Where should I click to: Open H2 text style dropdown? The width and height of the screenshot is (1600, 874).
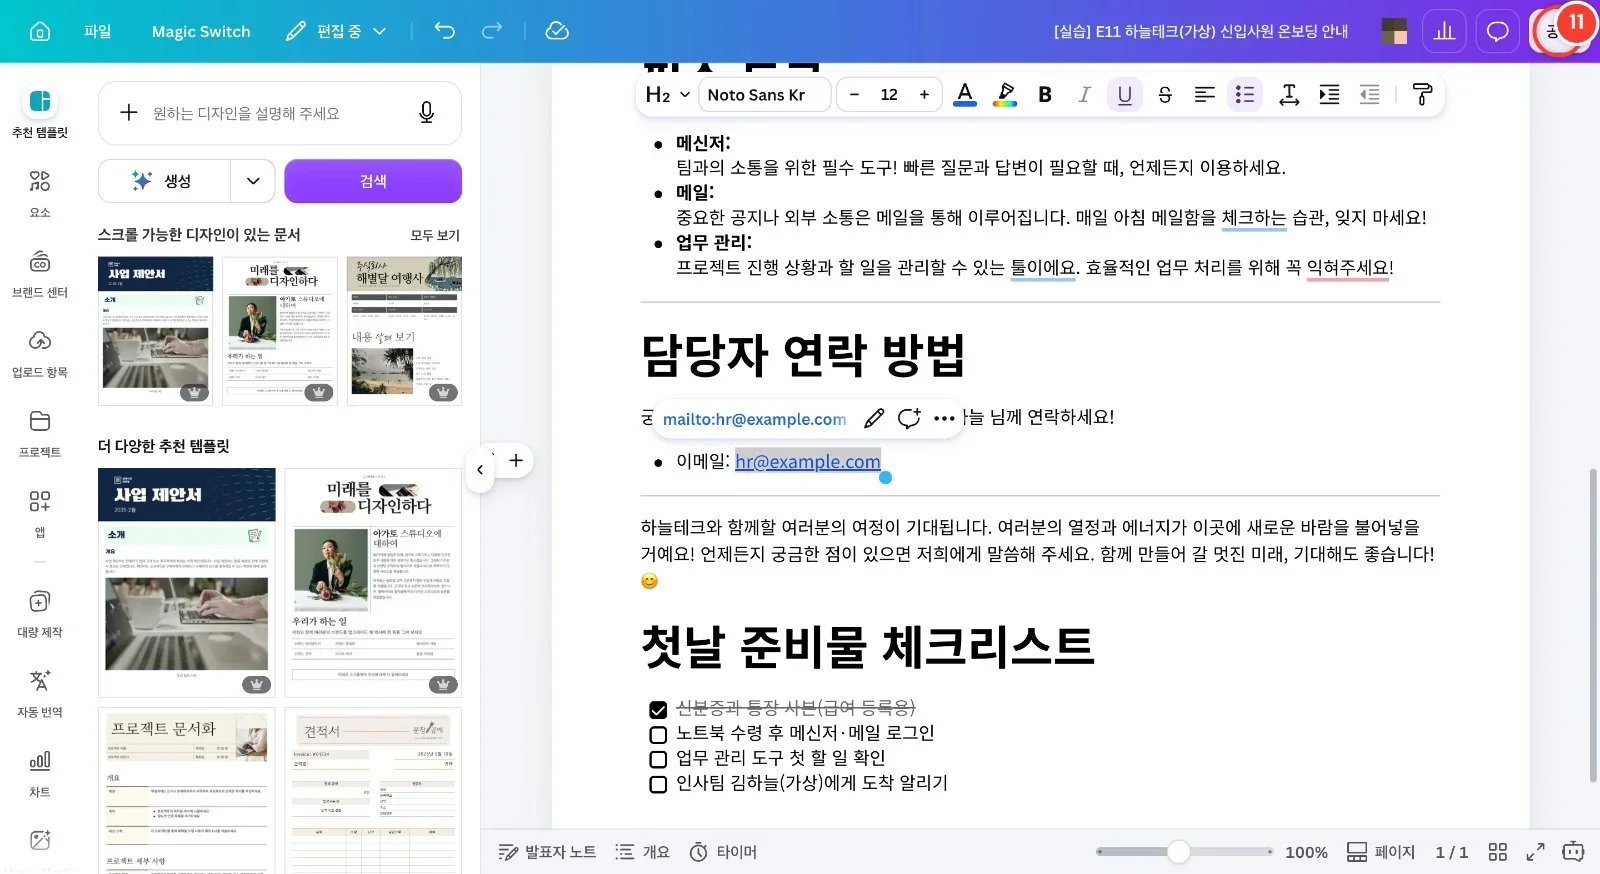pyautogui.click(x=668, y=94)
